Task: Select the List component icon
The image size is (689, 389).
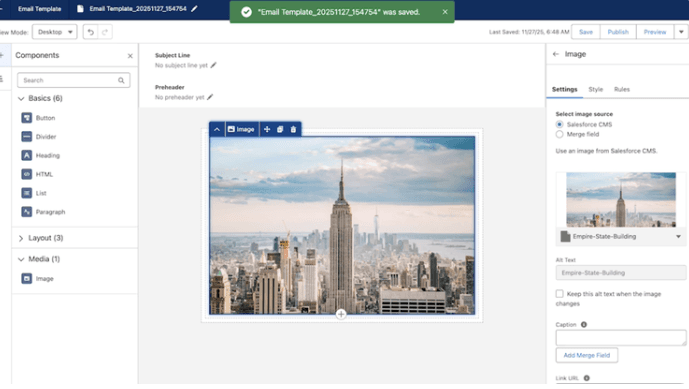Action: [x=26, y=193]
